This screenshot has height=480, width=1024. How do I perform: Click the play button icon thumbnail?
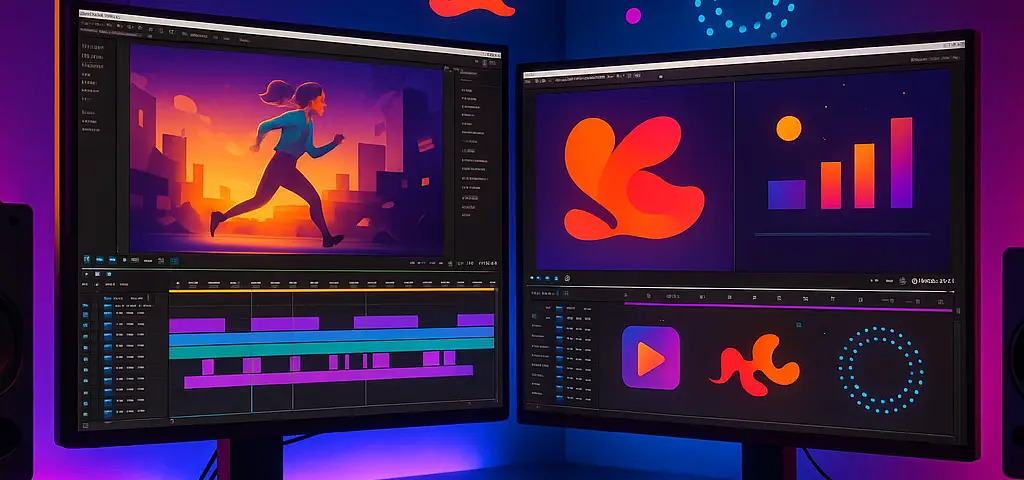(650, 358)
